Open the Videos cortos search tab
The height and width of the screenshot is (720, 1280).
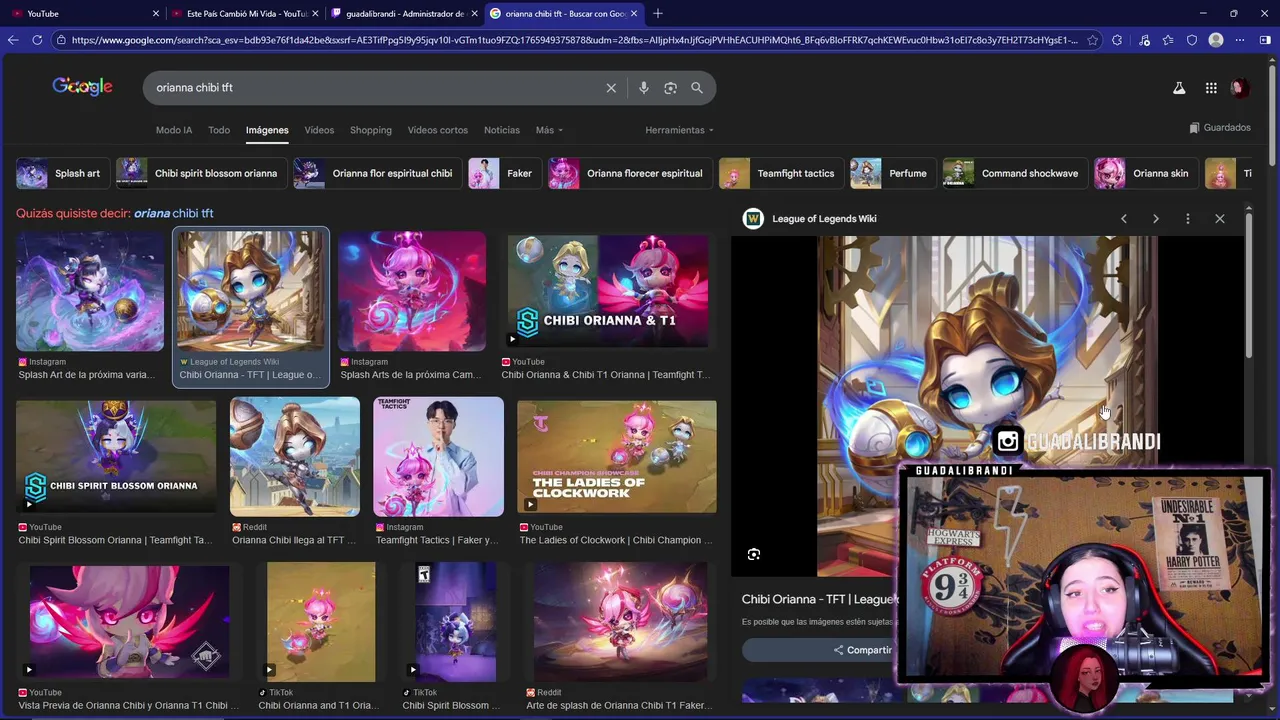[438, 130]
